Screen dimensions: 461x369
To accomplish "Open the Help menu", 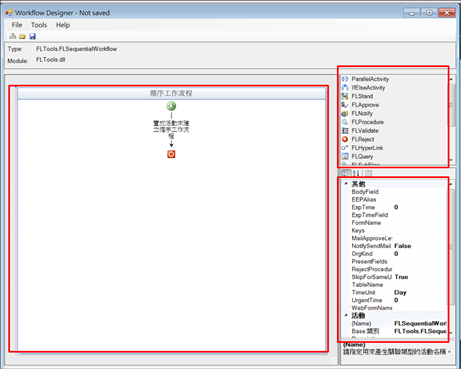I will coord(63,25).
